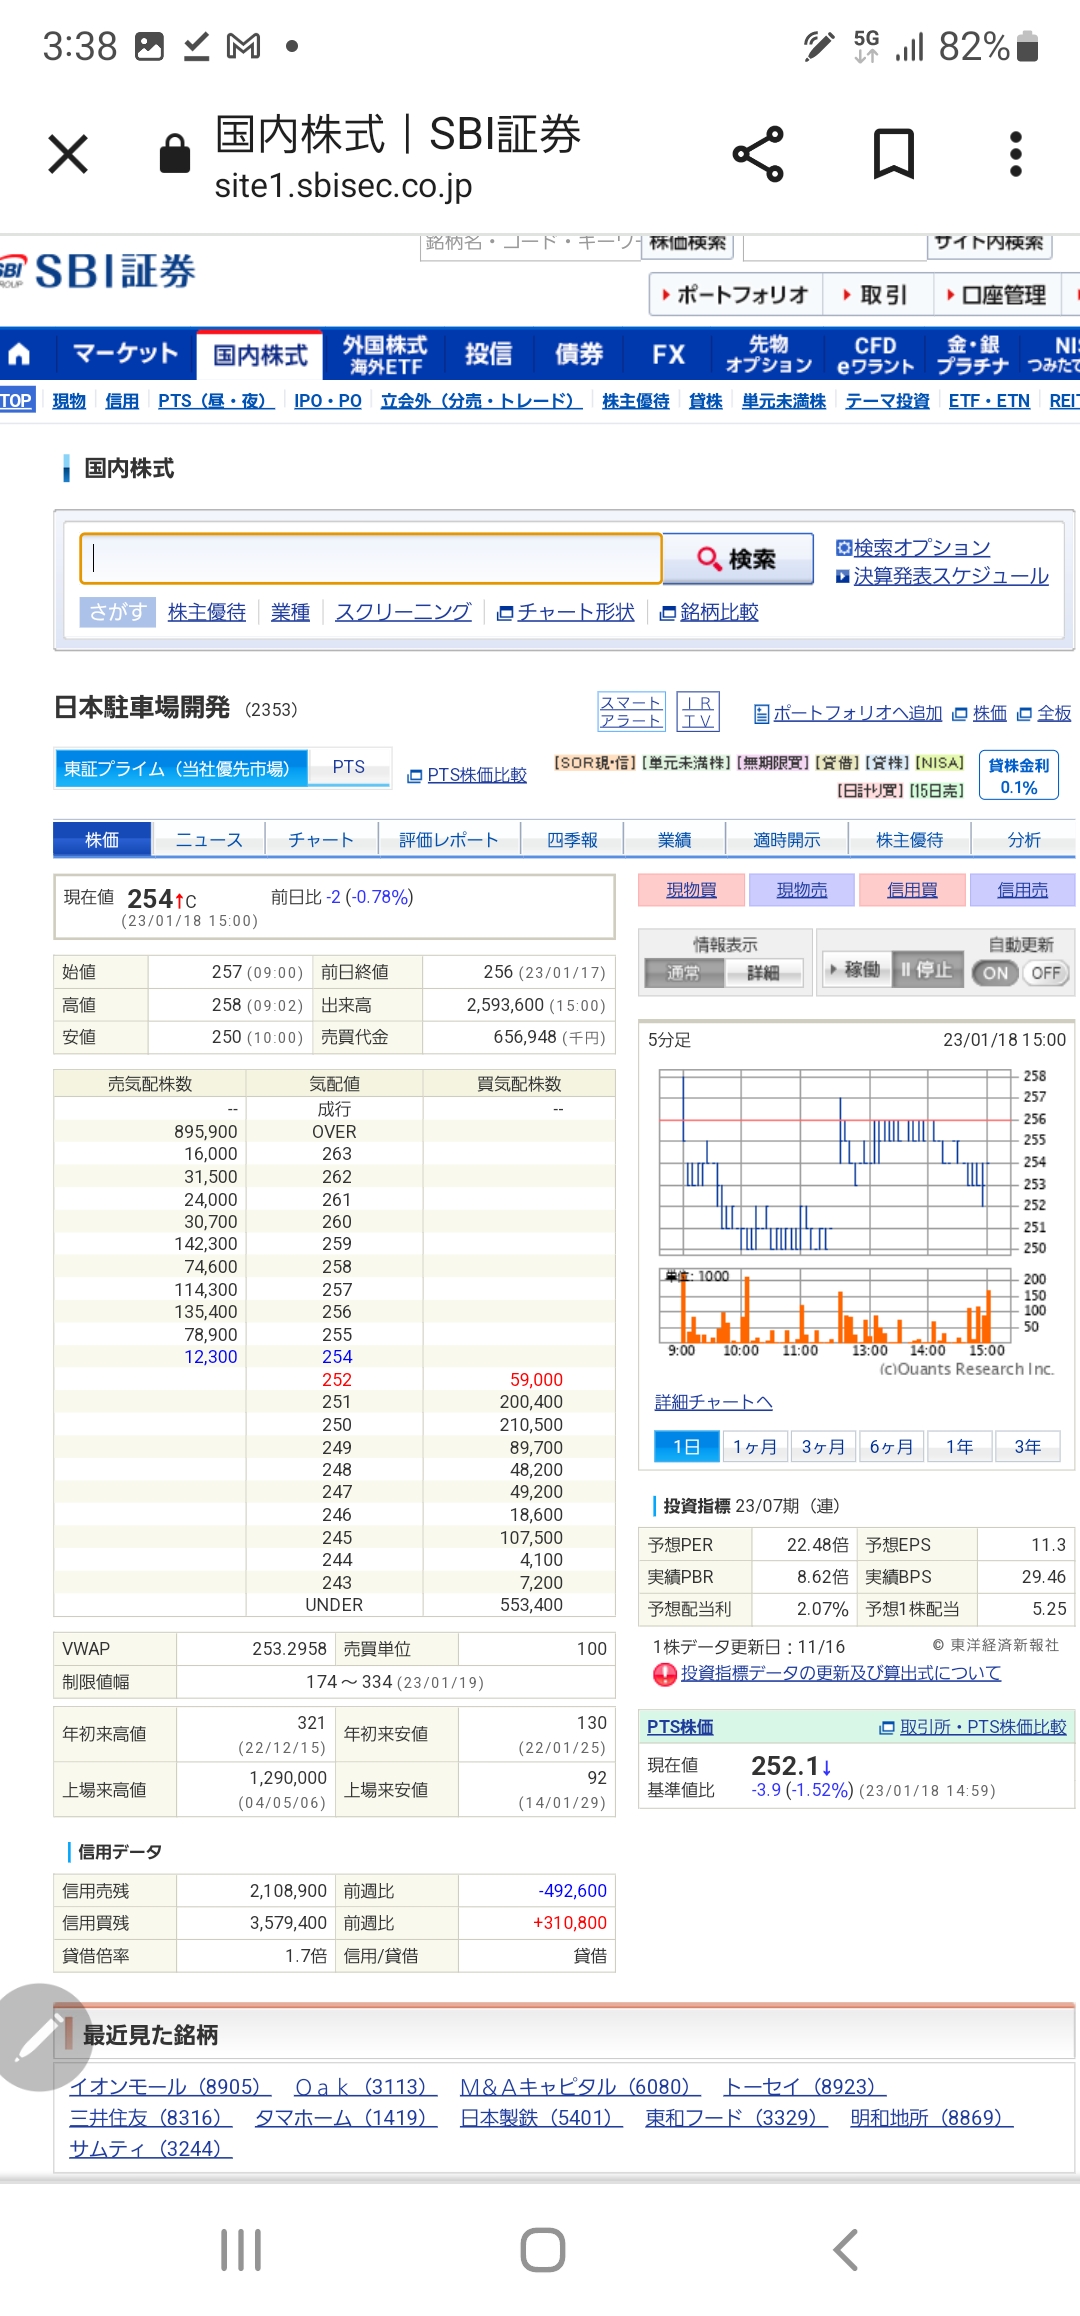Image resolution: width=1080 pixels, height=2316 pixels.
Task: Open スマートアラート icon
Action: (631, 711)
